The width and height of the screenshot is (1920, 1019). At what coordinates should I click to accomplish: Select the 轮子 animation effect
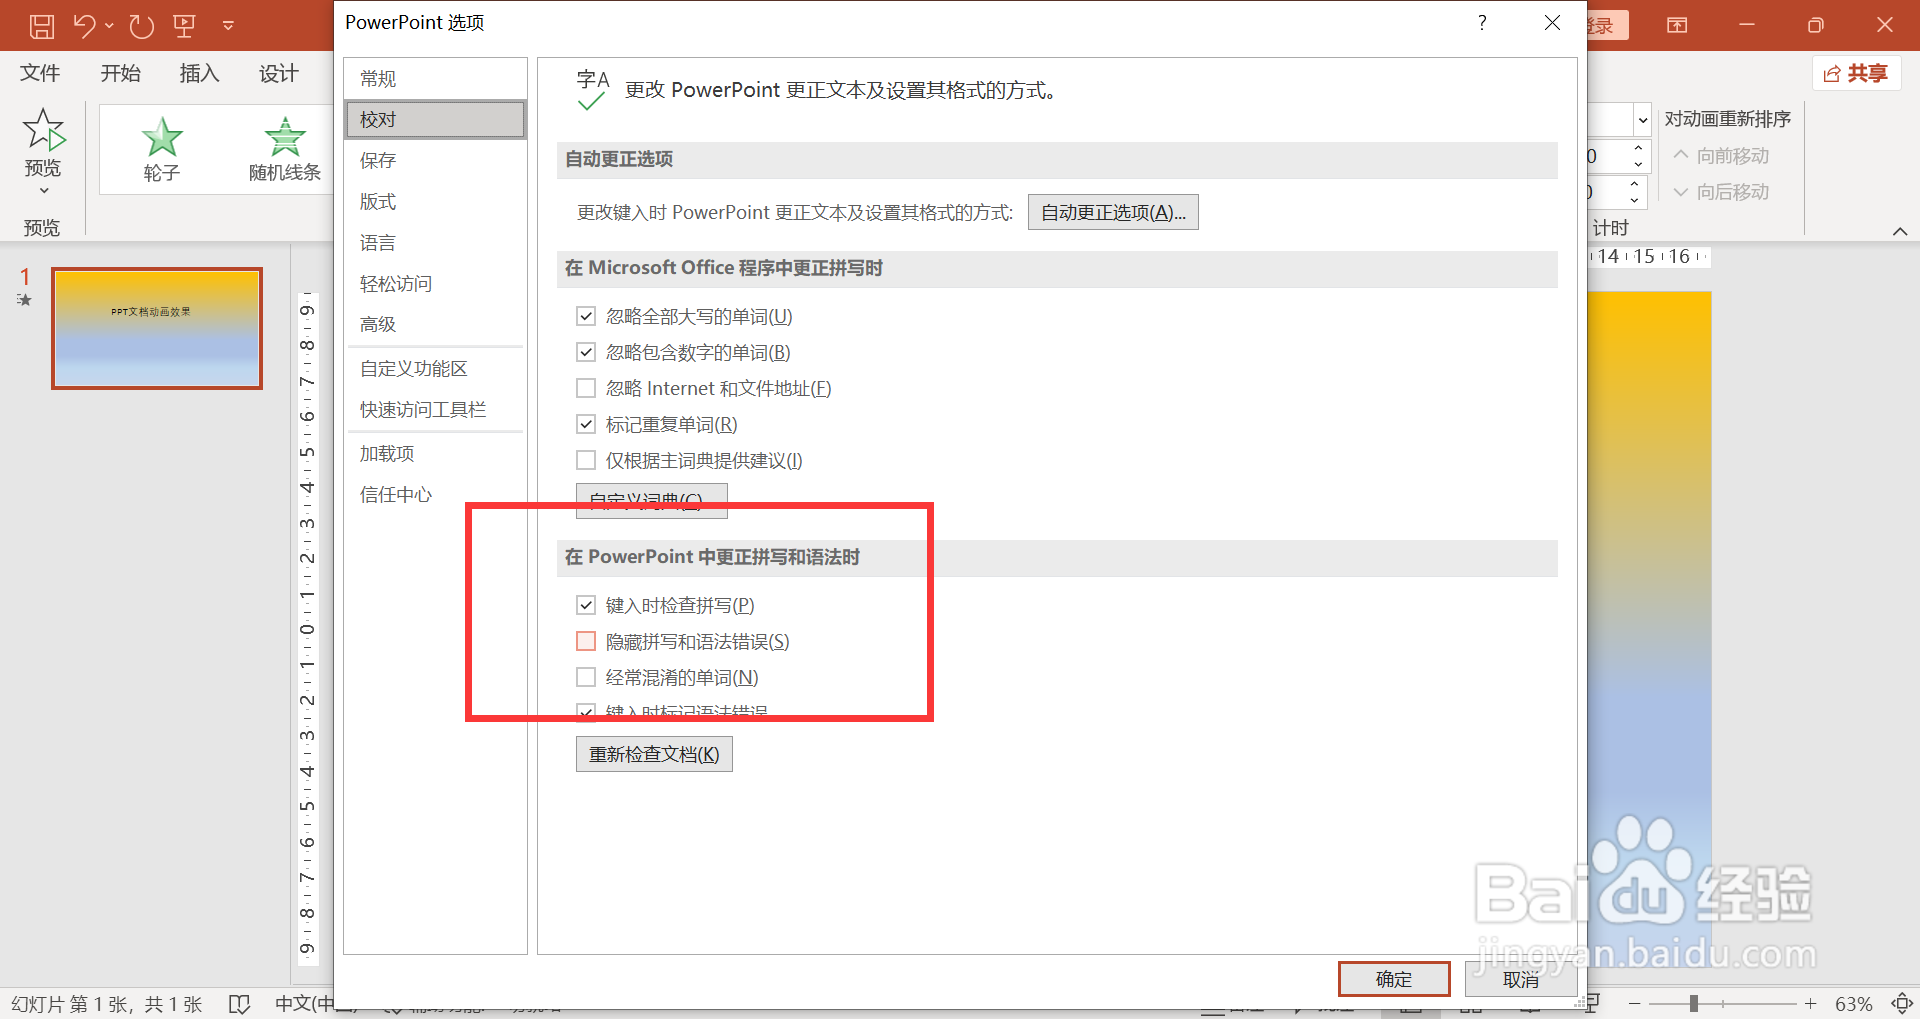point(161,149)
